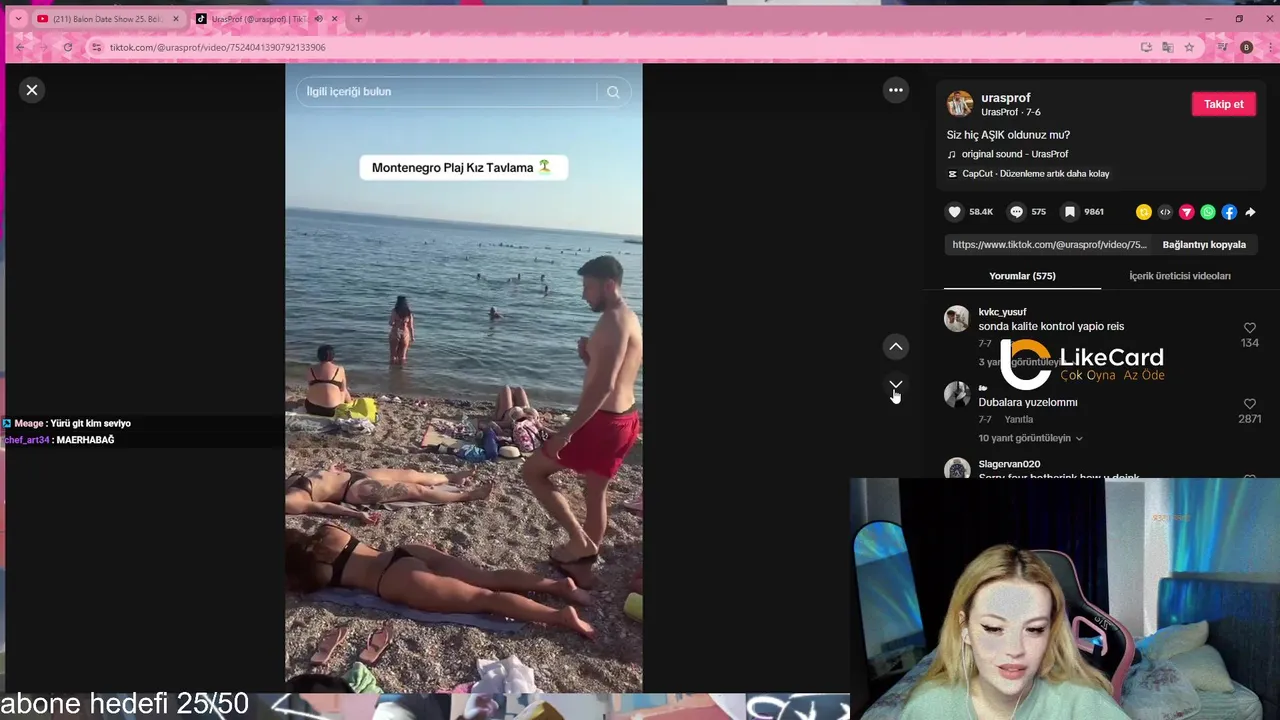This screenshot has height=720, width=1280.
Task: Open the urasprof username link
Action: coord(1006,98)
